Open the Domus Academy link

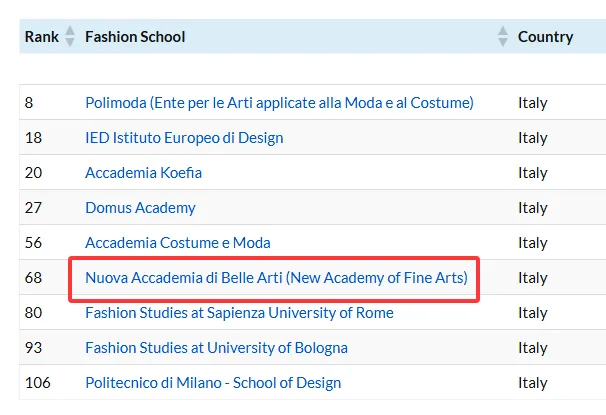click(x=140, y=208)
